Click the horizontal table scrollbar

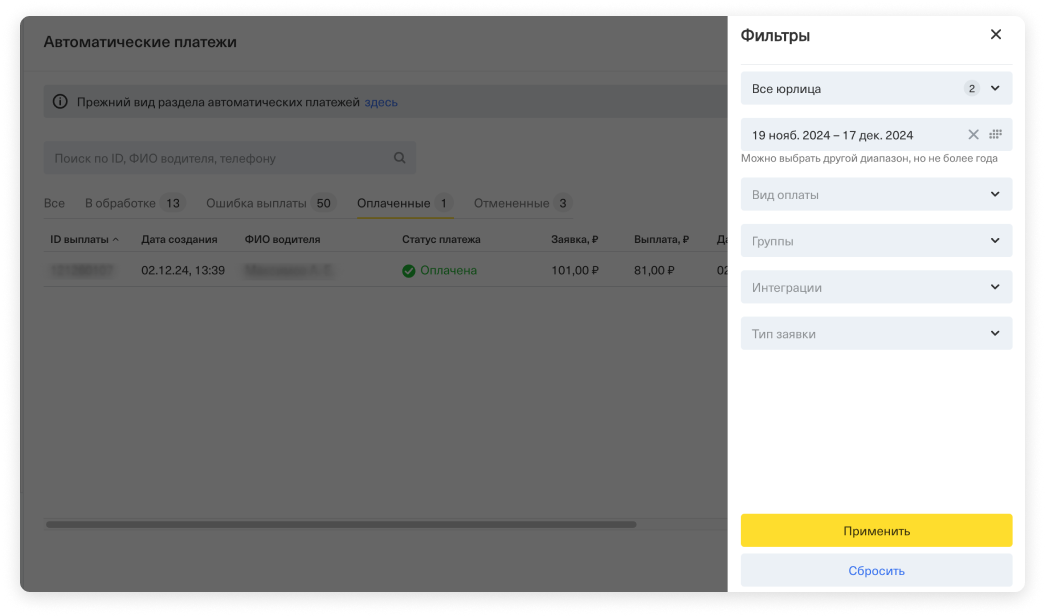tap(340, 524)
